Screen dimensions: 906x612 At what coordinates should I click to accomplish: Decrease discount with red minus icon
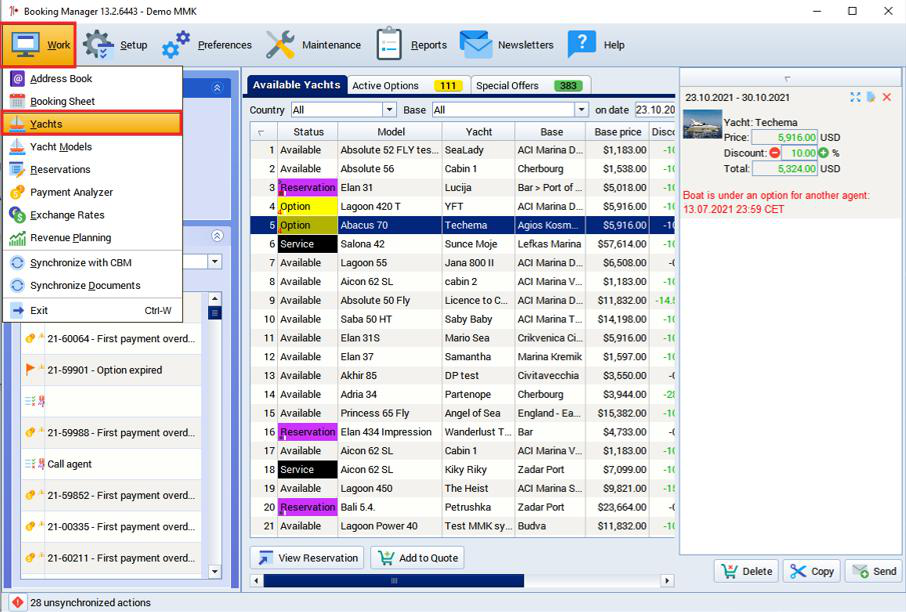pos(775,153)
